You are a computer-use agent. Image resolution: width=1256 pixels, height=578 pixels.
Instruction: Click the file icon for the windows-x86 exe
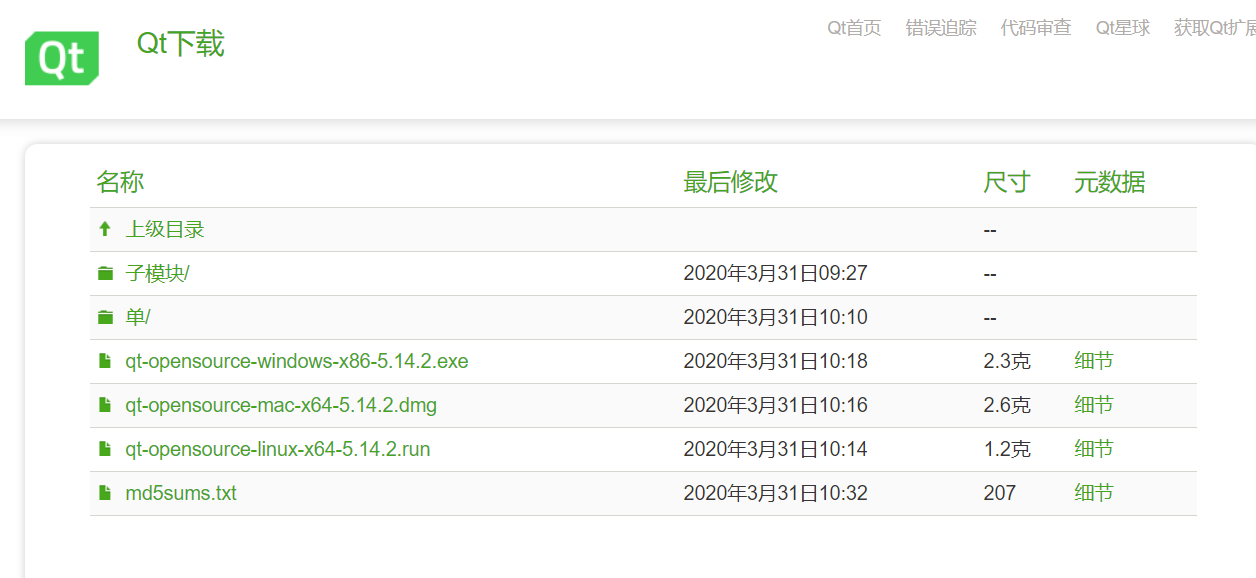[x=105, y=361]
